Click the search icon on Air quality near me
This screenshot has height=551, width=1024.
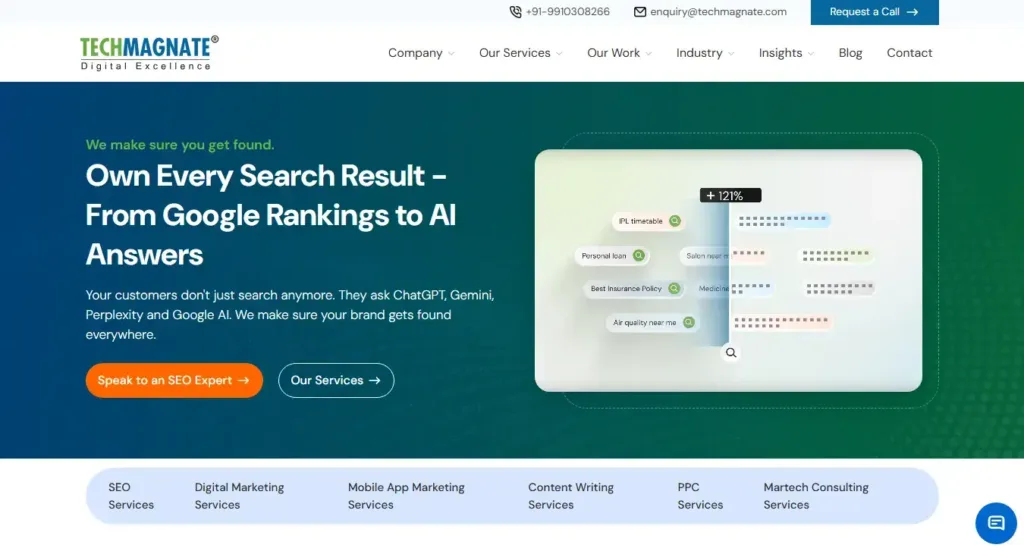688,322
